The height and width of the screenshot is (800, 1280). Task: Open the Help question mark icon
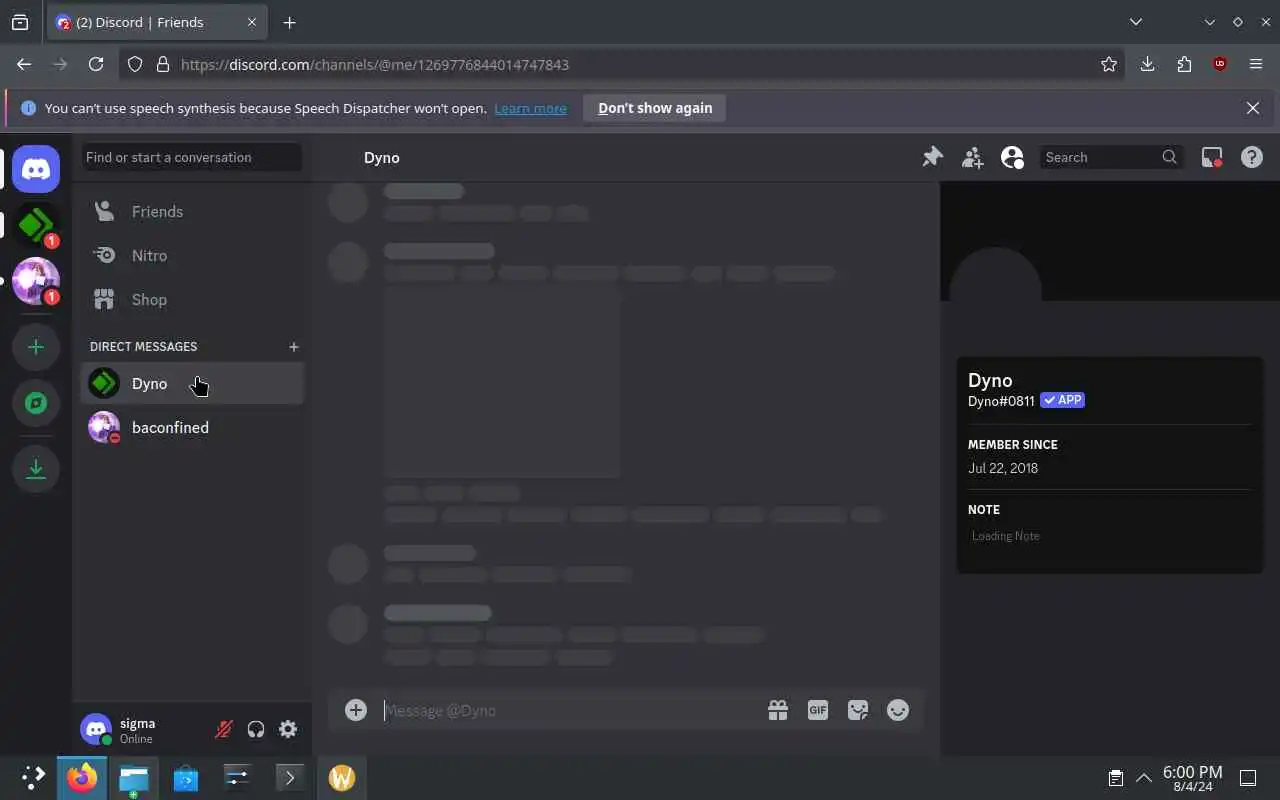1252,157
